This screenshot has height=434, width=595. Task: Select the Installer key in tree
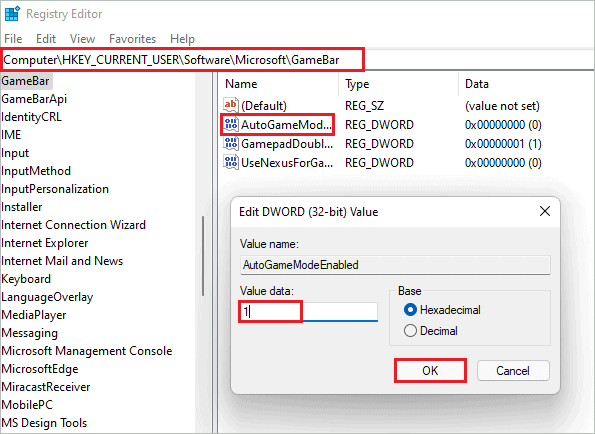22,207
